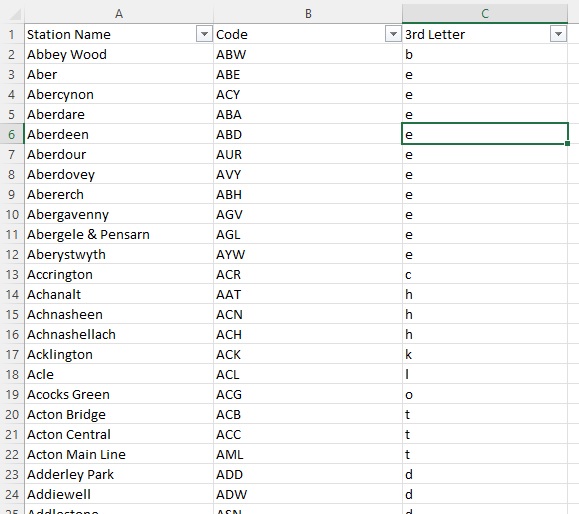Select the 'Aberystwyth' cell
Screen dimensions: 579x514
[x=119, y=254]
